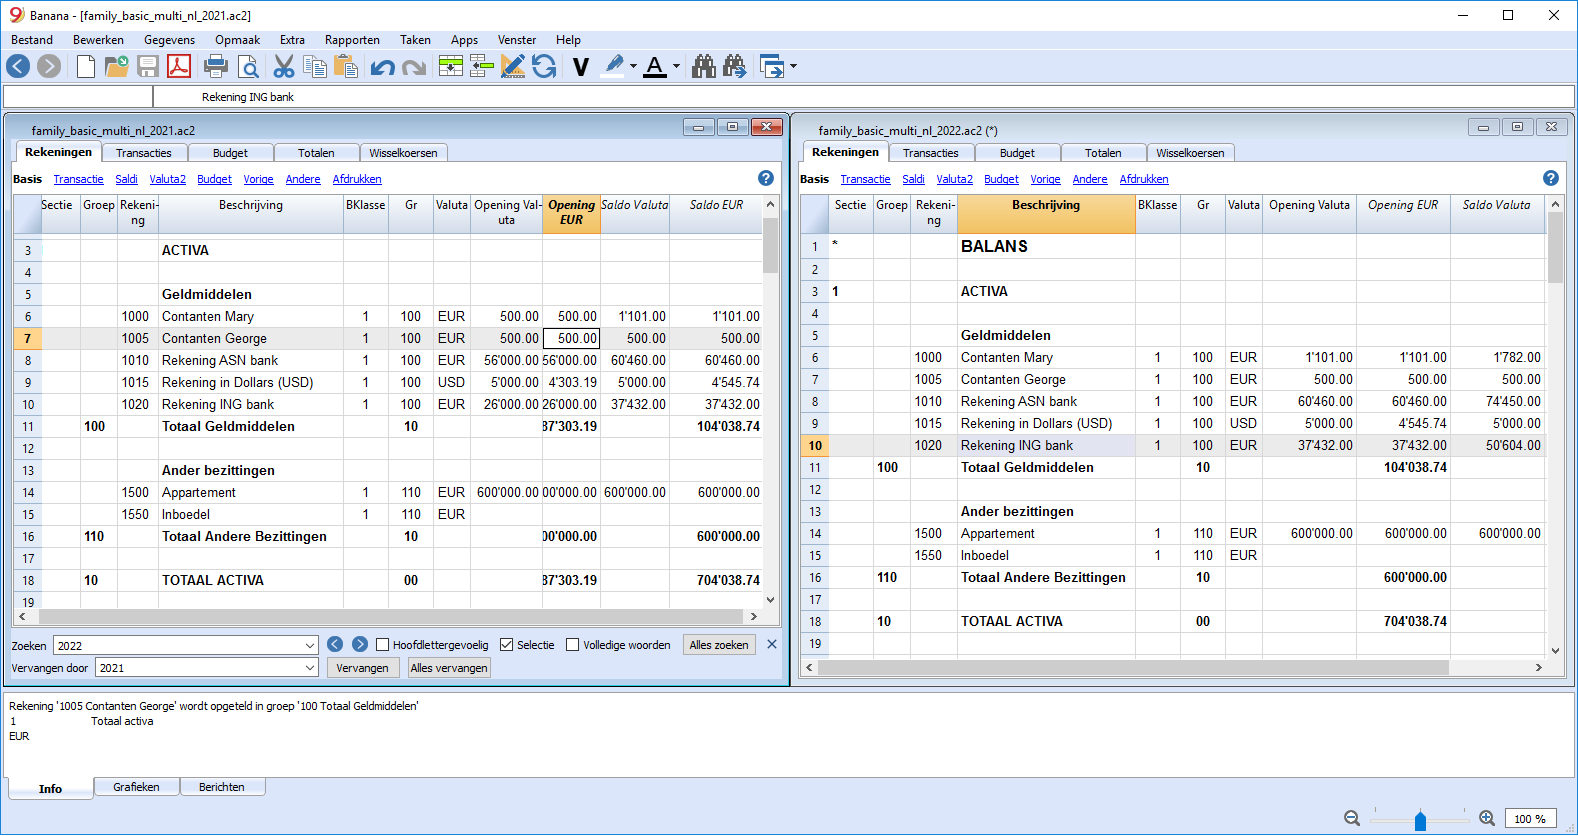Open Budget tab in 2022 file
1578x836 pixels.
tap(1017, 153)
